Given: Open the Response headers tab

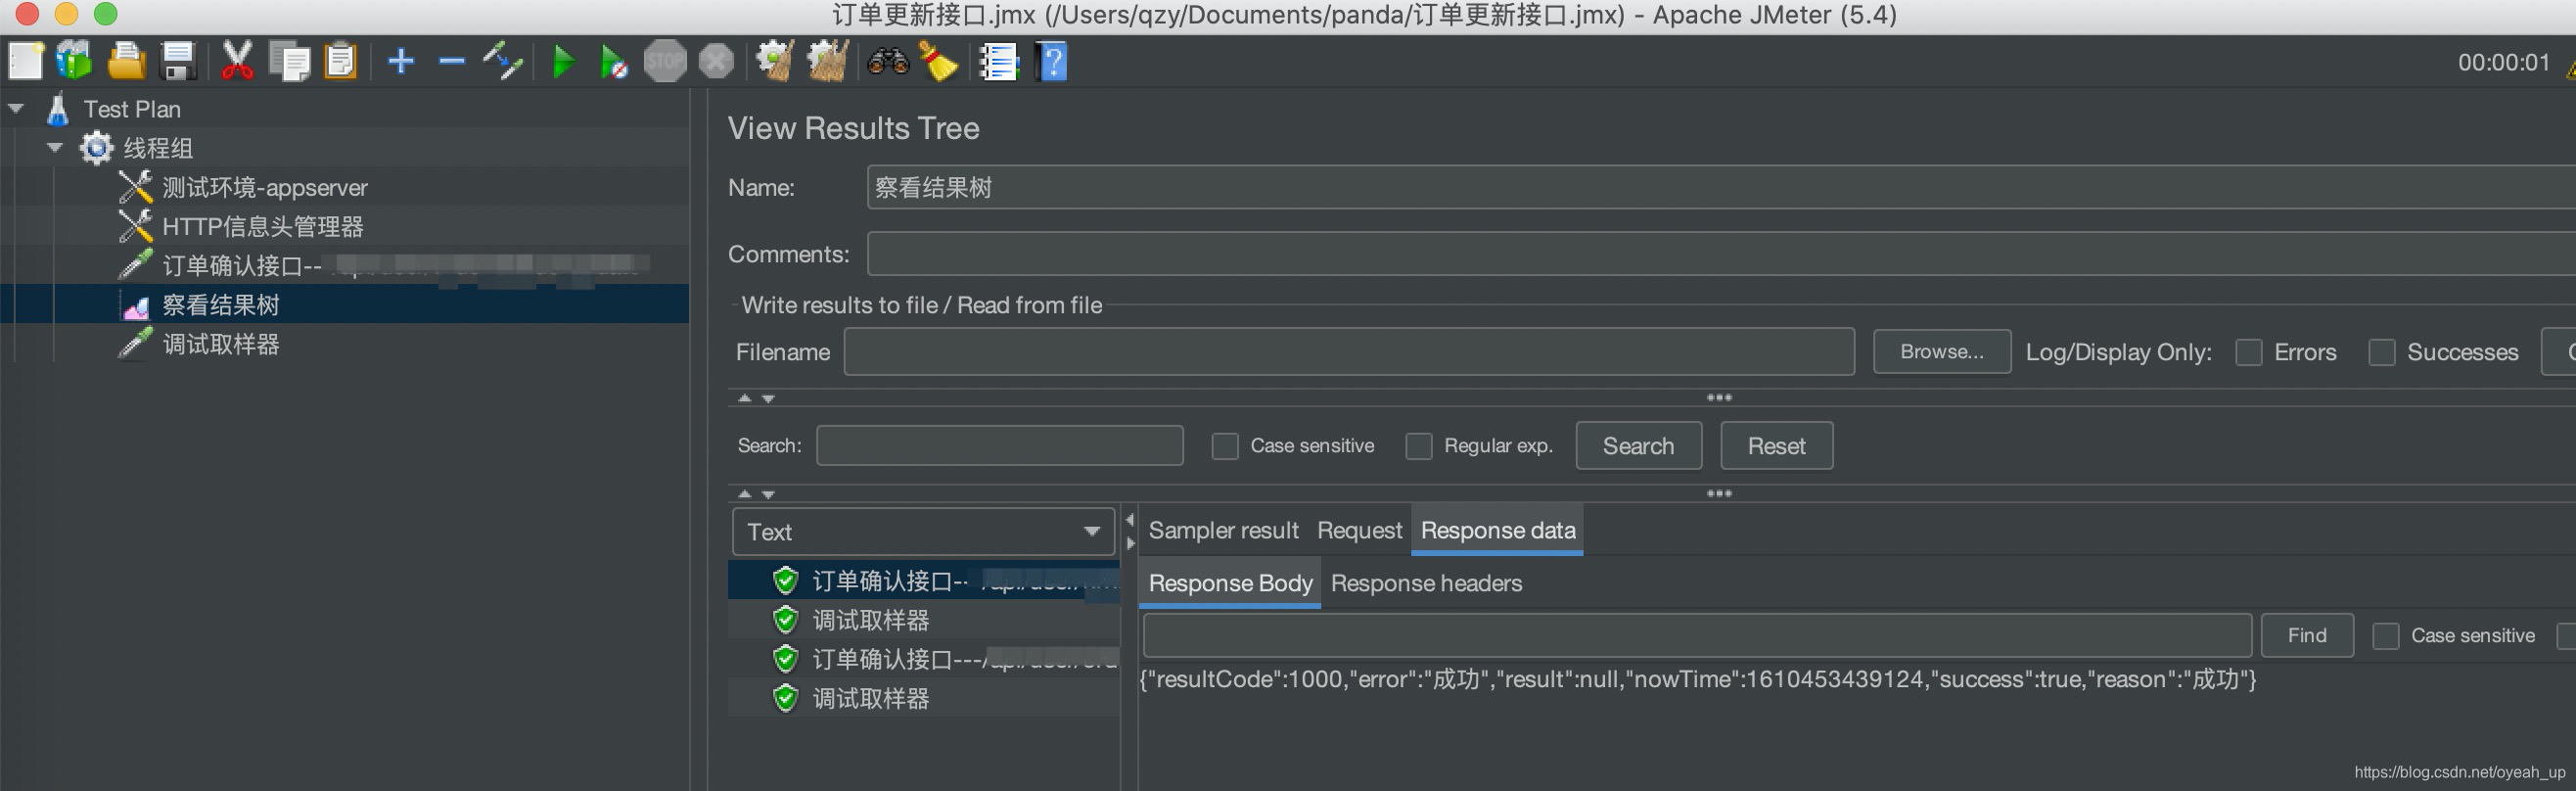Looking at the screenshot, I should point(1426,583).
